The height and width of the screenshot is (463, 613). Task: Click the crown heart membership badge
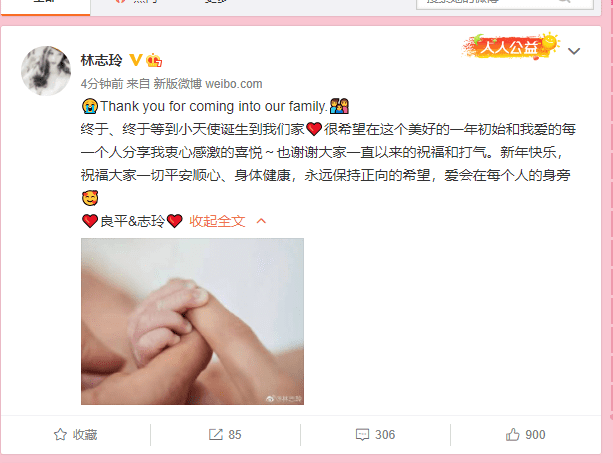click(x=154, y=60)
